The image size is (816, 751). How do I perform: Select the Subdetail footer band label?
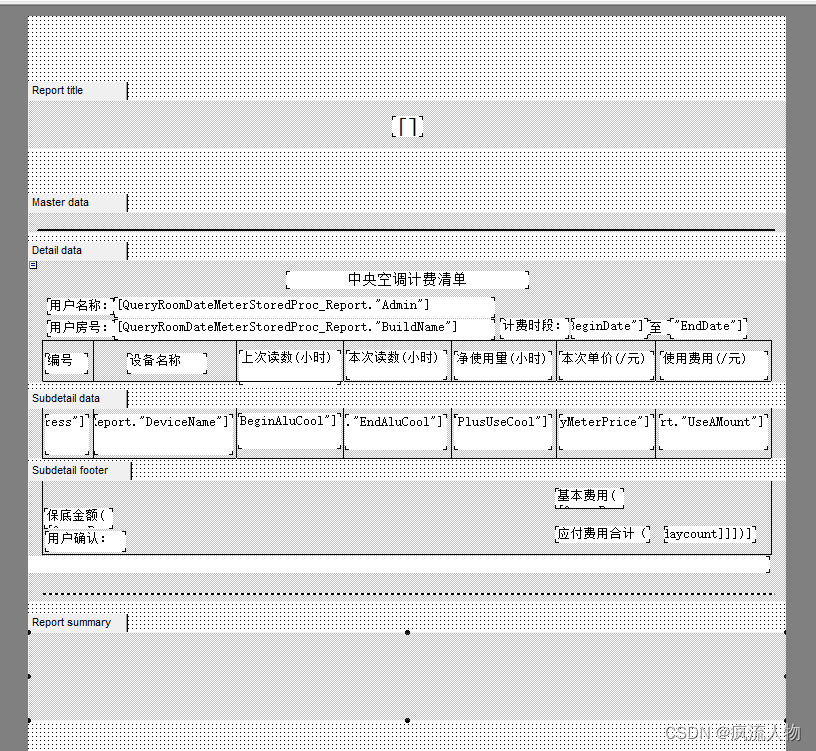click(68, 470)
